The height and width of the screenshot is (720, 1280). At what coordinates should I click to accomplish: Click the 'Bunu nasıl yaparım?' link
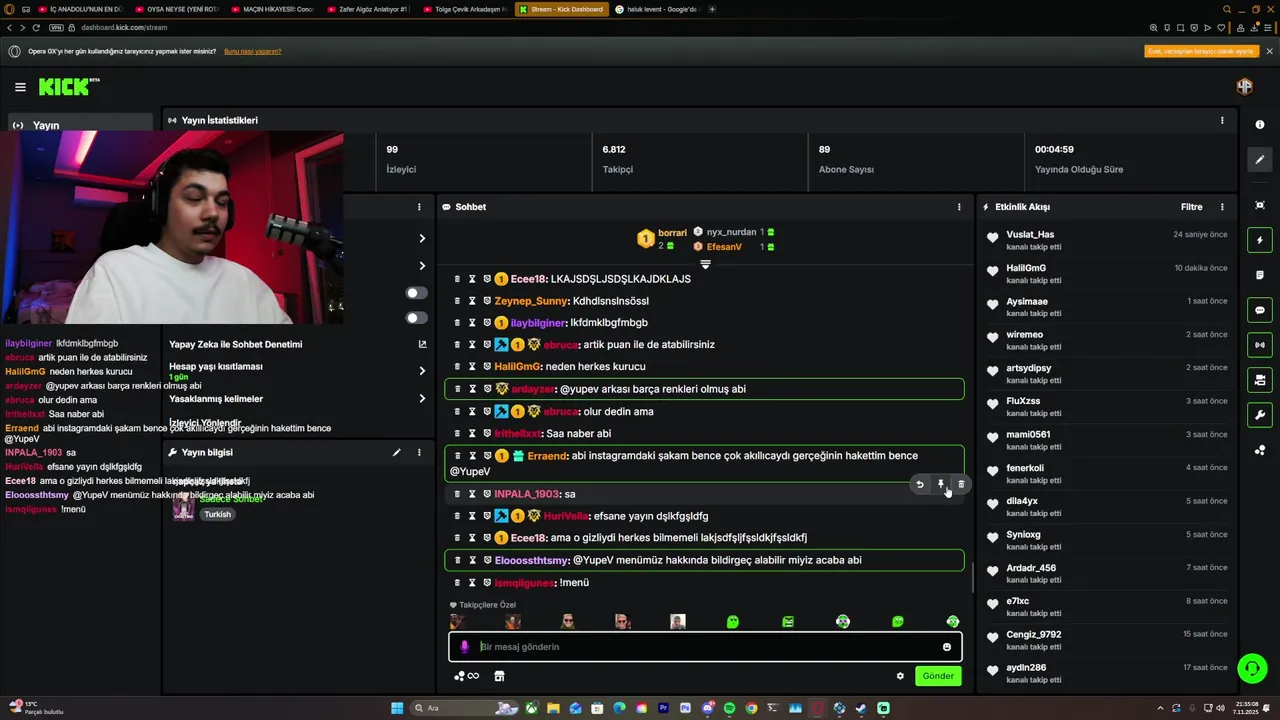253,51
